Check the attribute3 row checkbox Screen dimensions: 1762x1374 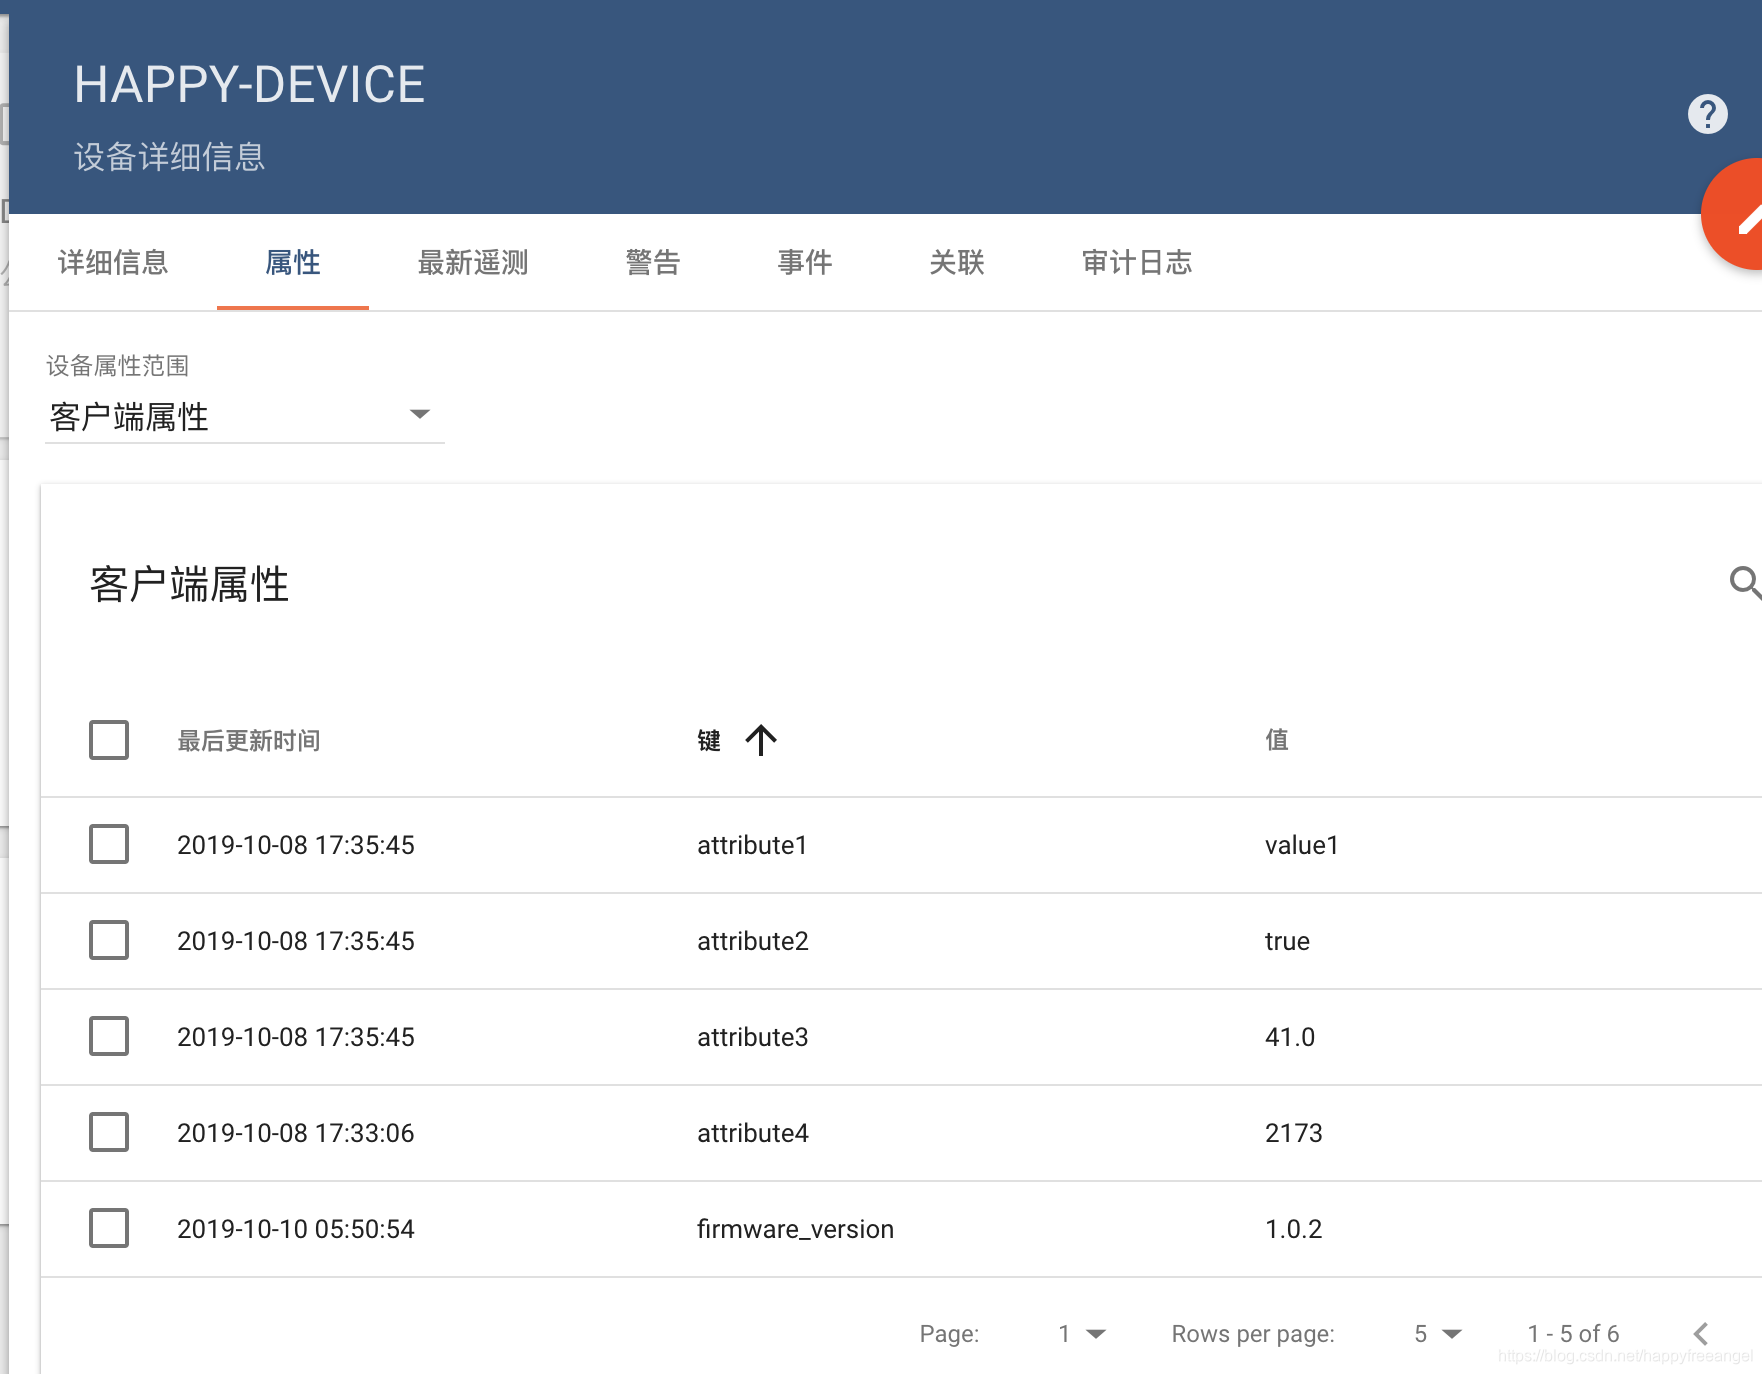109,1036
